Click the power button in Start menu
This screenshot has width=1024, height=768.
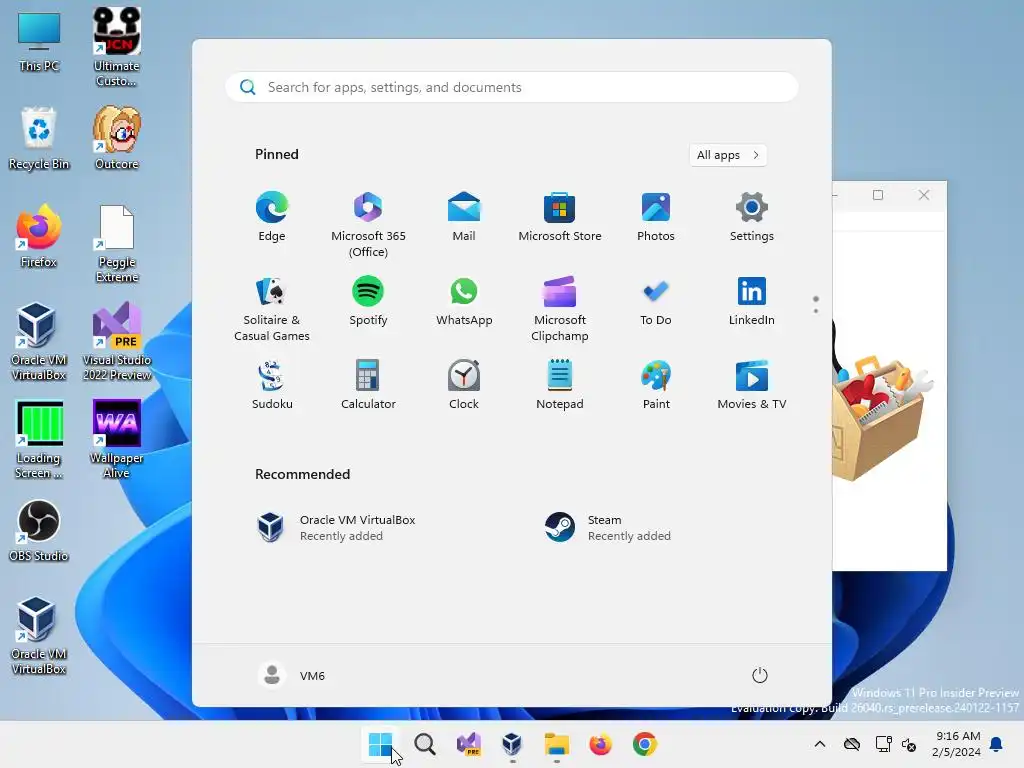tap(760, 675)
